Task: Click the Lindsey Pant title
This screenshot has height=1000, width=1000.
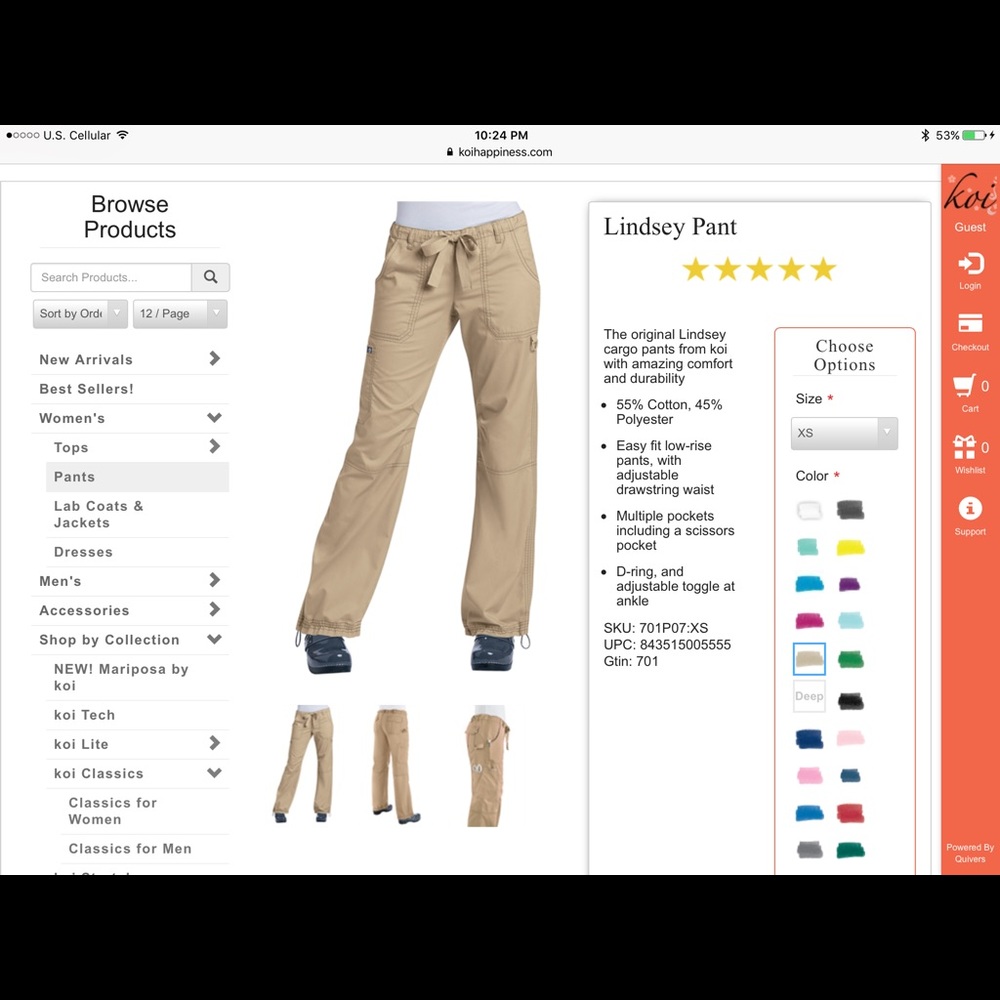Action: coord(670,227)
